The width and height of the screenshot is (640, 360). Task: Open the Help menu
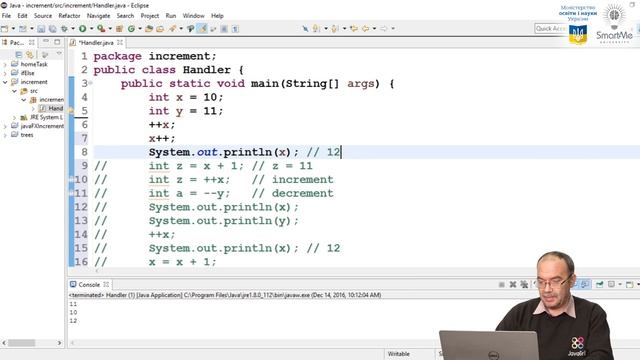pos(217,16)
